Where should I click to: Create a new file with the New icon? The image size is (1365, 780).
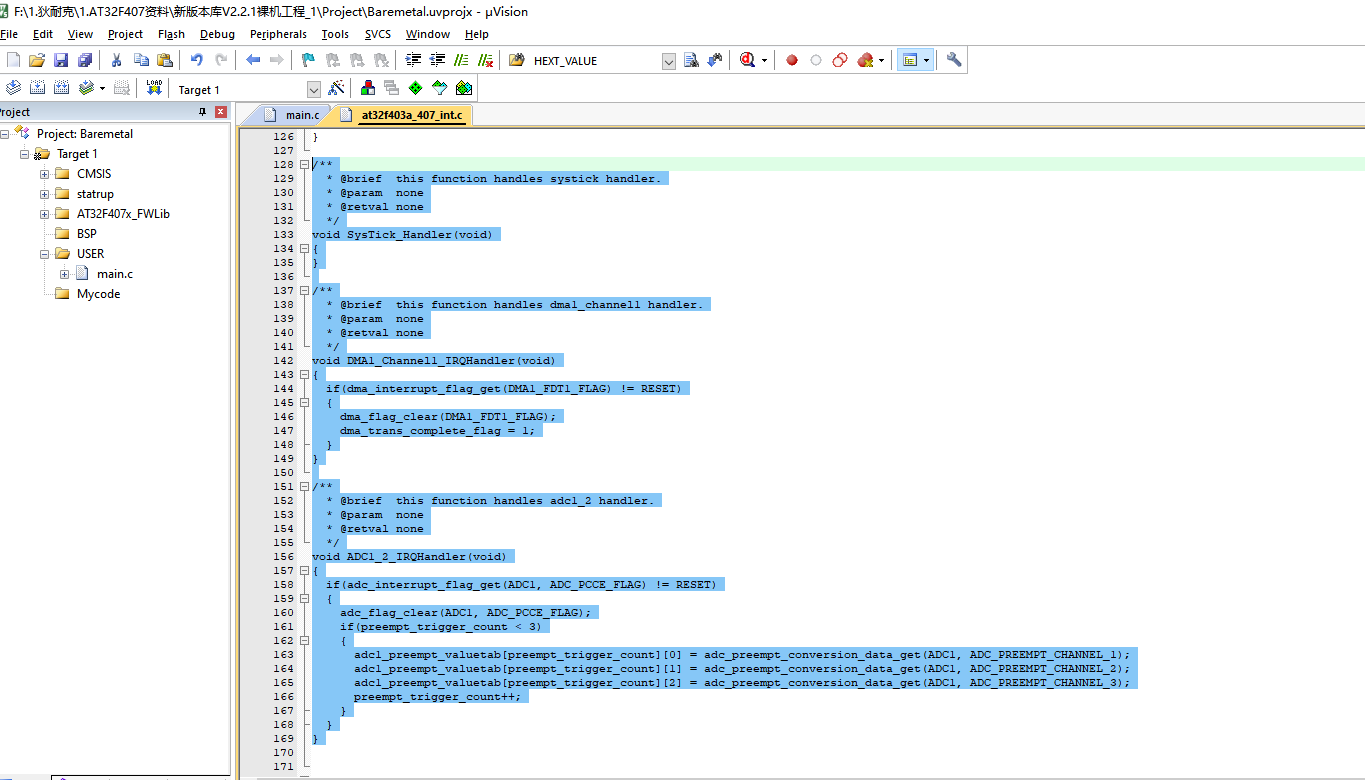[x=13, y=60]
